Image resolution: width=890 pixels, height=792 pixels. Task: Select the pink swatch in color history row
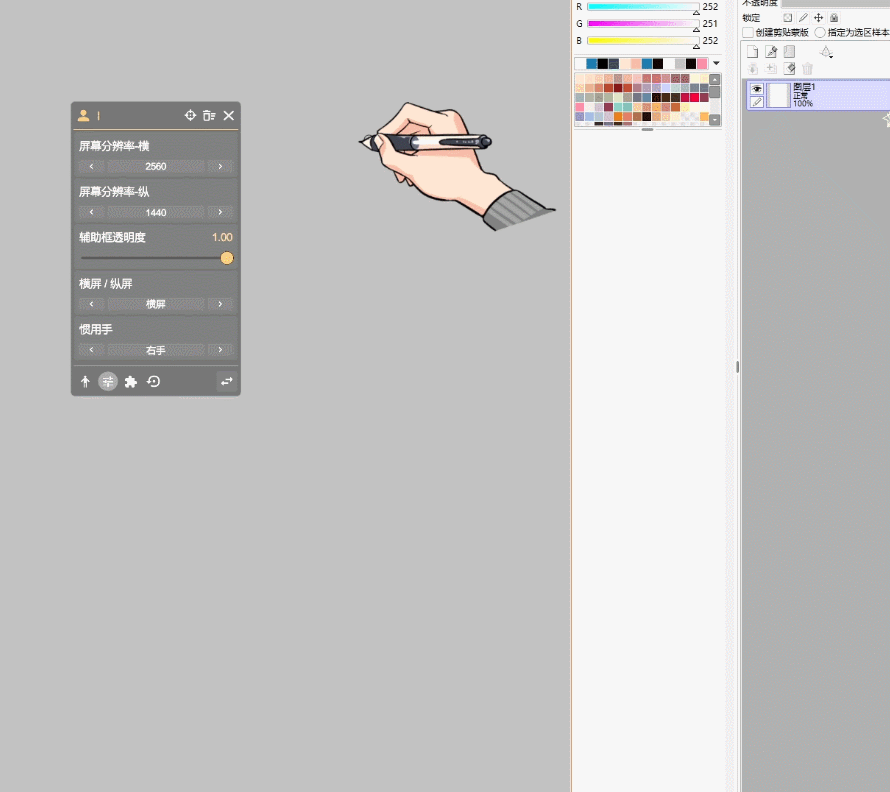point(702,64)
